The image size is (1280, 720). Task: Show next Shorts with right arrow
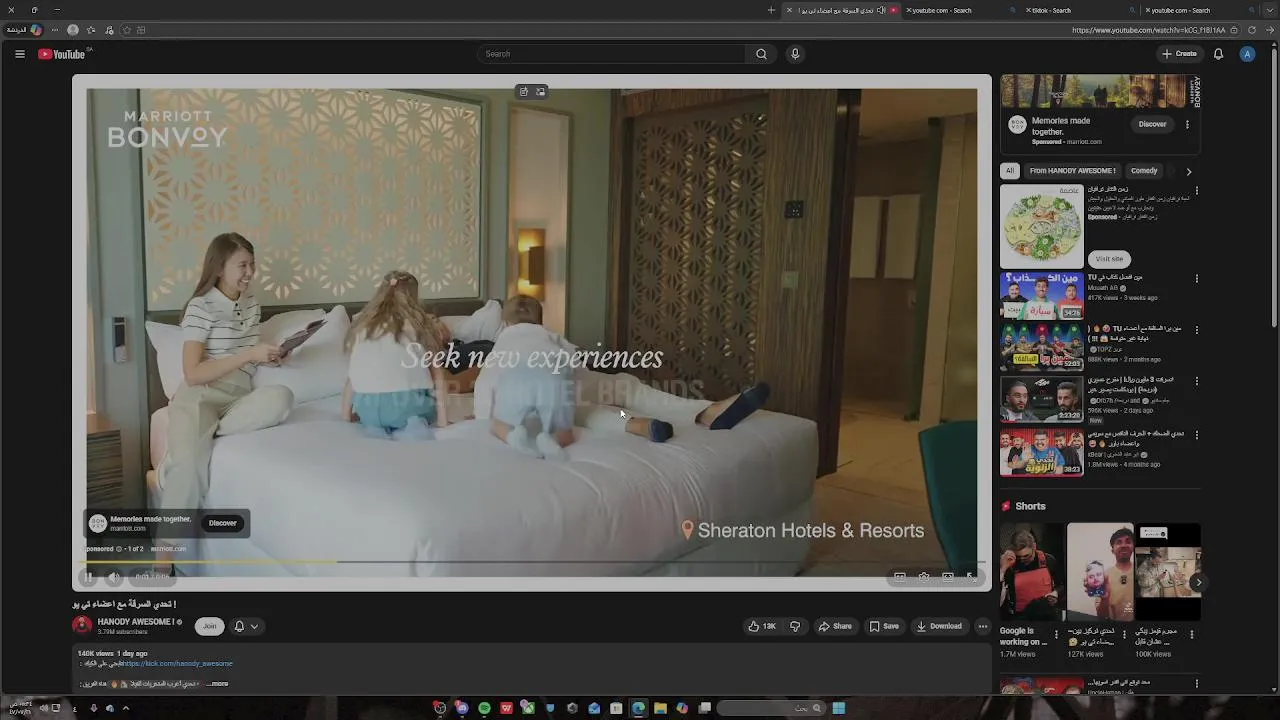pos(1198,582)
